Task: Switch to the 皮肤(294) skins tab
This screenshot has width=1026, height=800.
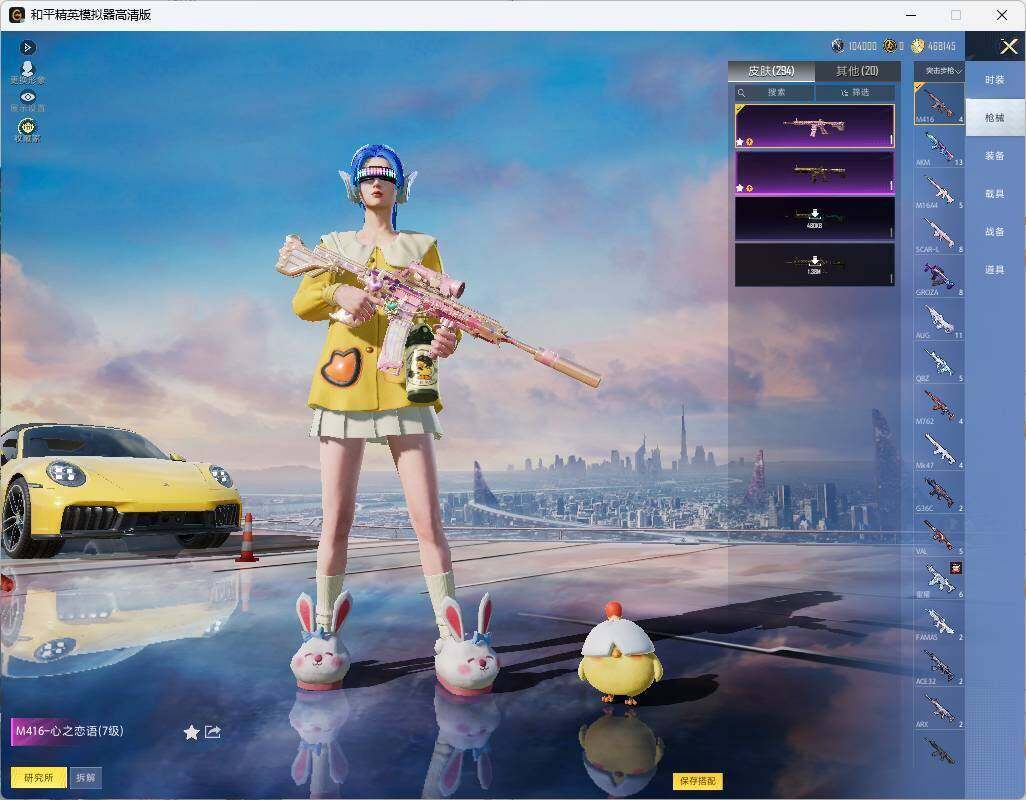Action: (771, 71)
